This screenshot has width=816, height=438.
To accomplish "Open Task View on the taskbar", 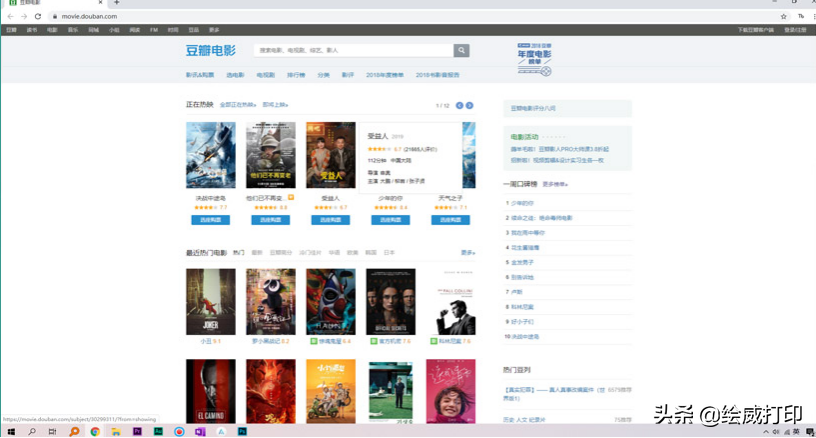I will 53,432.
